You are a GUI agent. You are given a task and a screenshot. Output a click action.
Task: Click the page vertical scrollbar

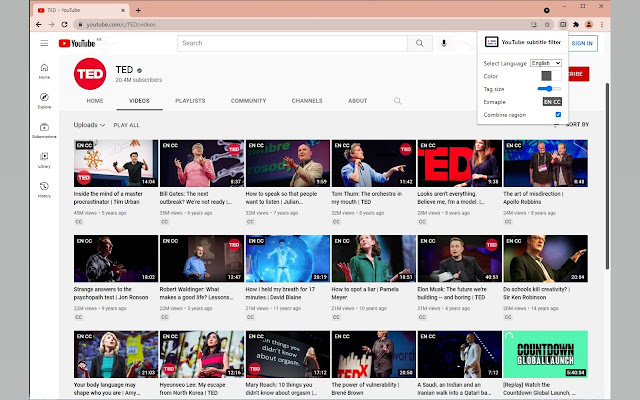pos(607,176)
